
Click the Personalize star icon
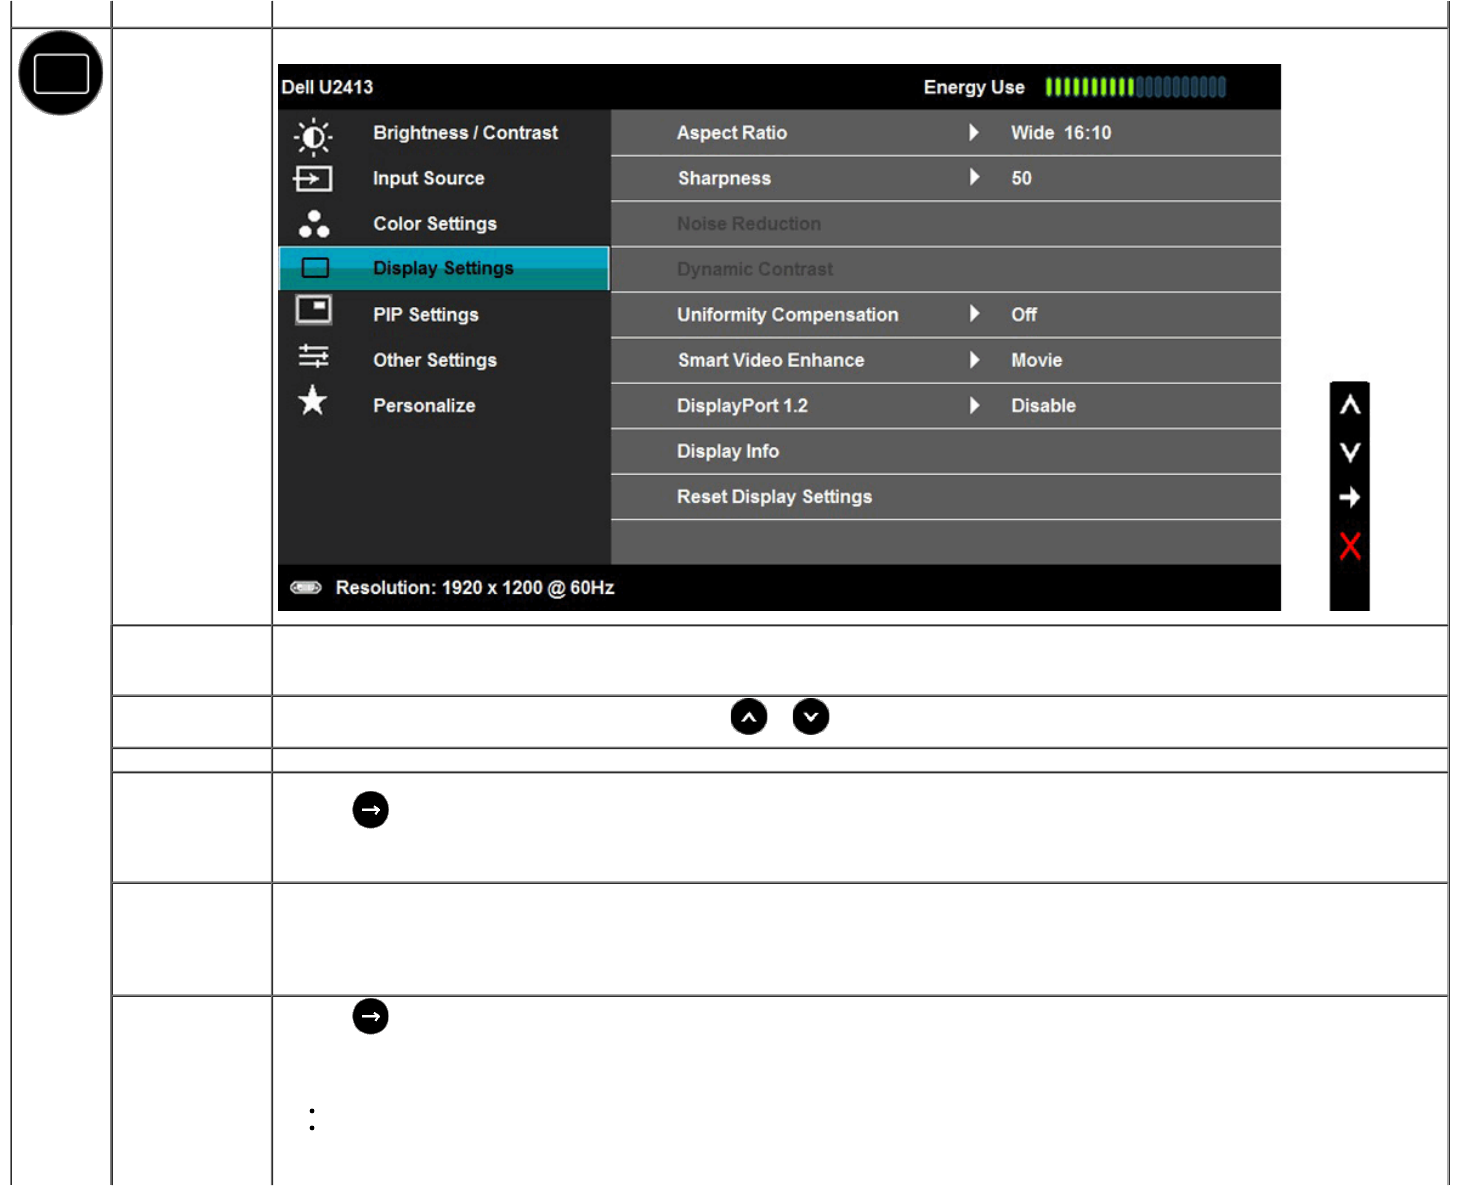click(313, 401)
